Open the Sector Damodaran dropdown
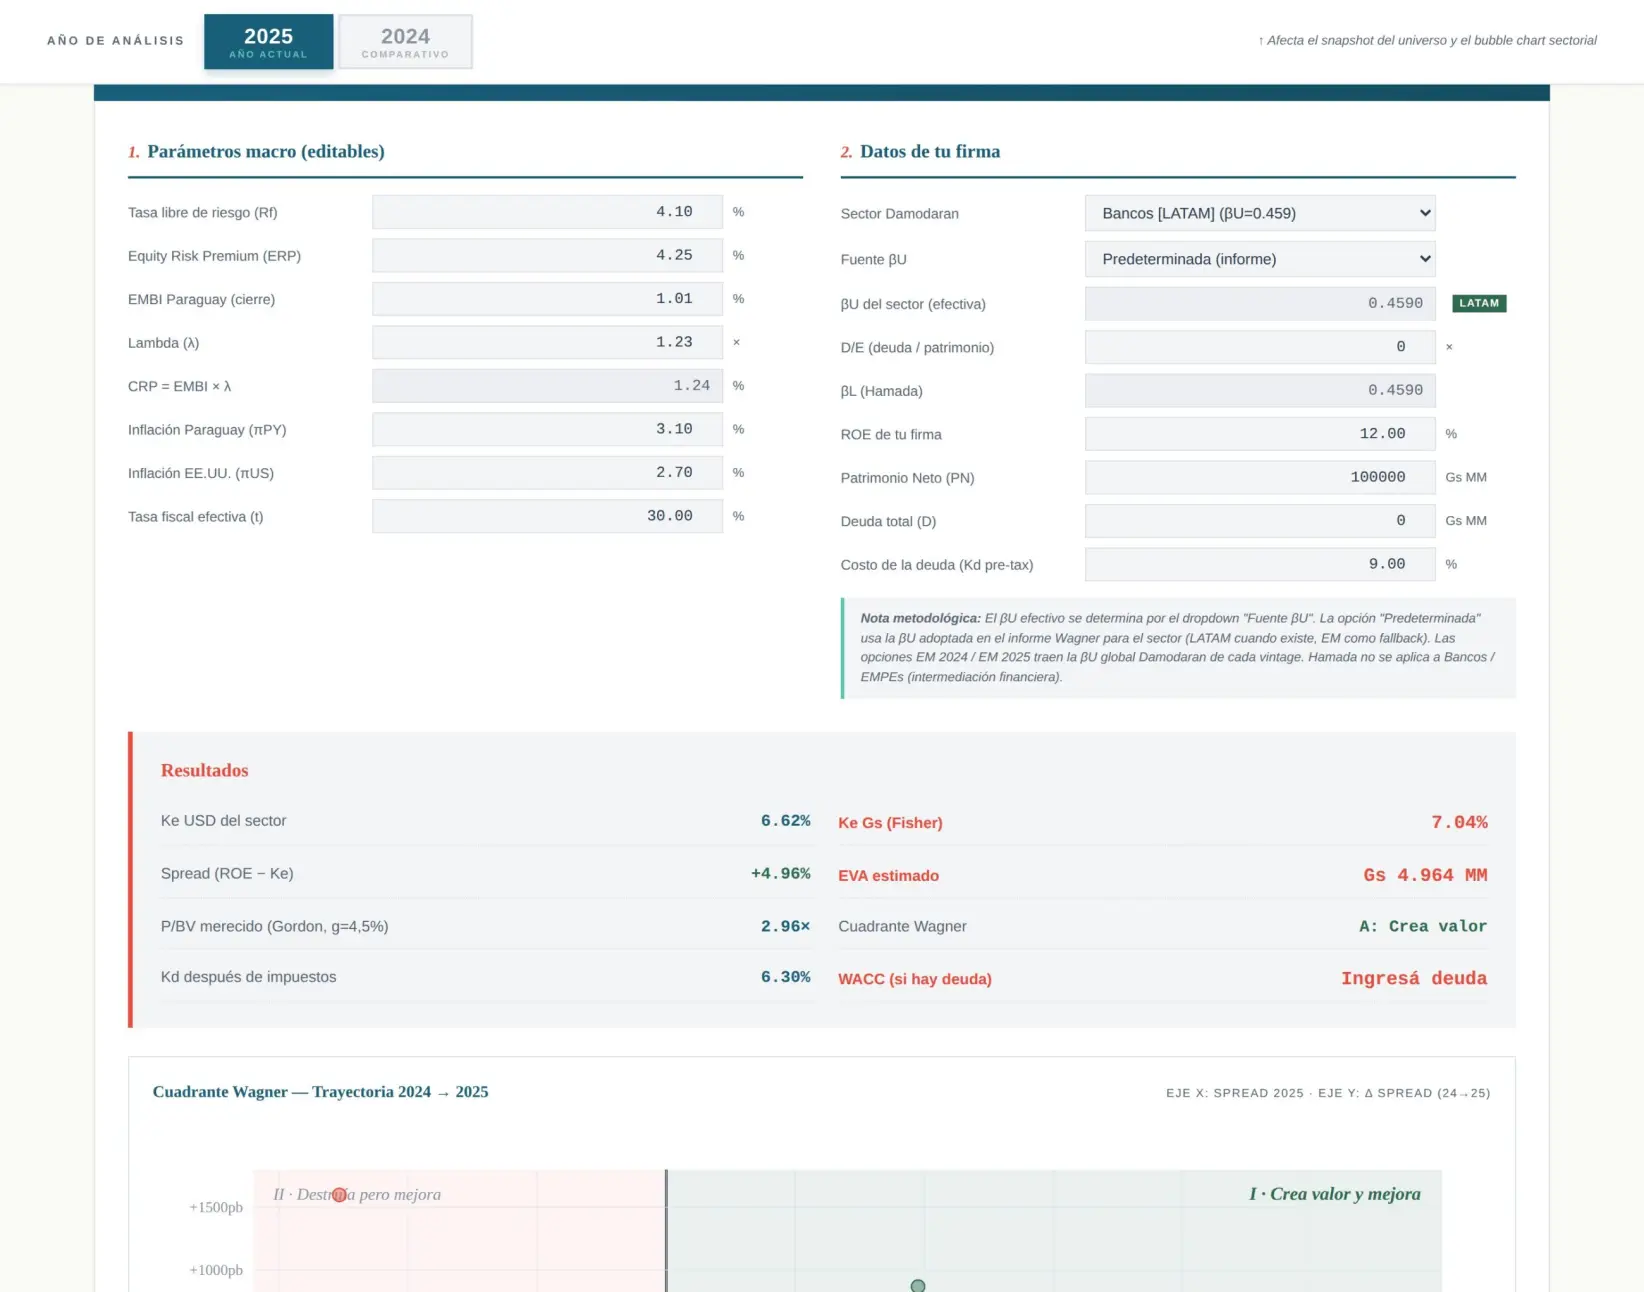 [x=1260, y=213]
